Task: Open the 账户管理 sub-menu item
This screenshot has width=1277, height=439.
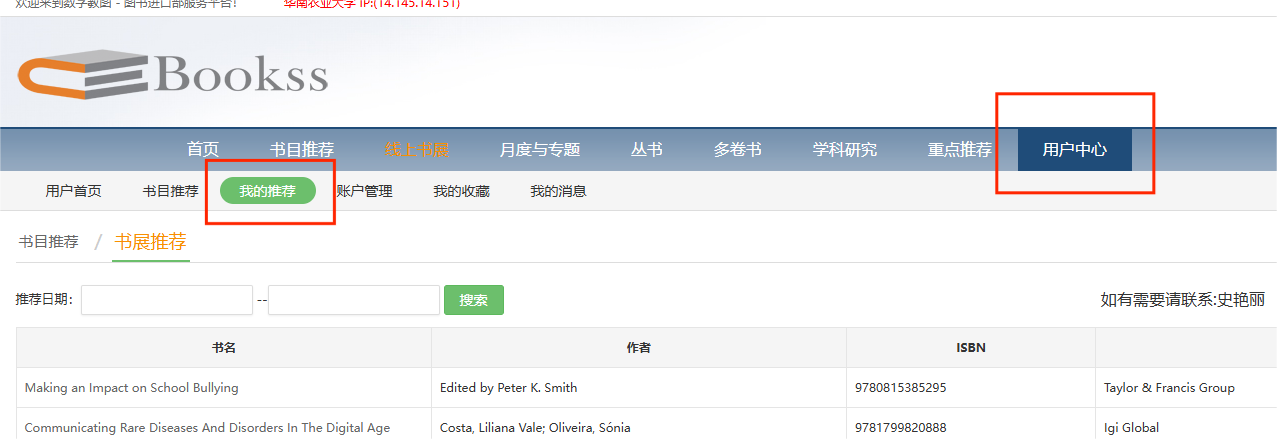Action: point(364,191)
